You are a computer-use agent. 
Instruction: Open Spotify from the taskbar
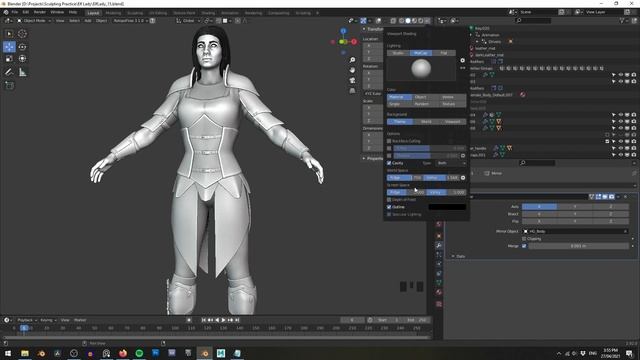point(139,353)
